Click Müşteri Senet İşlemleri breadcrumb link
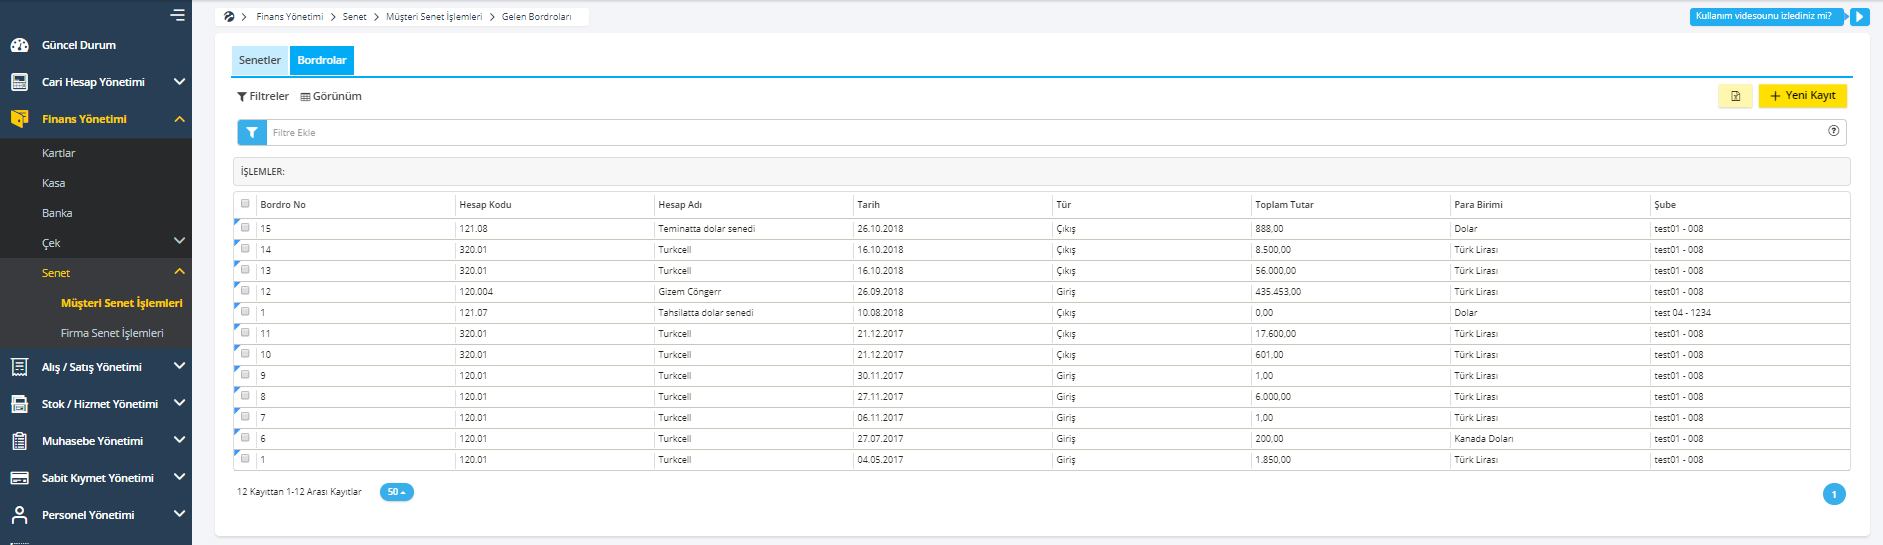 coord(434,17)
